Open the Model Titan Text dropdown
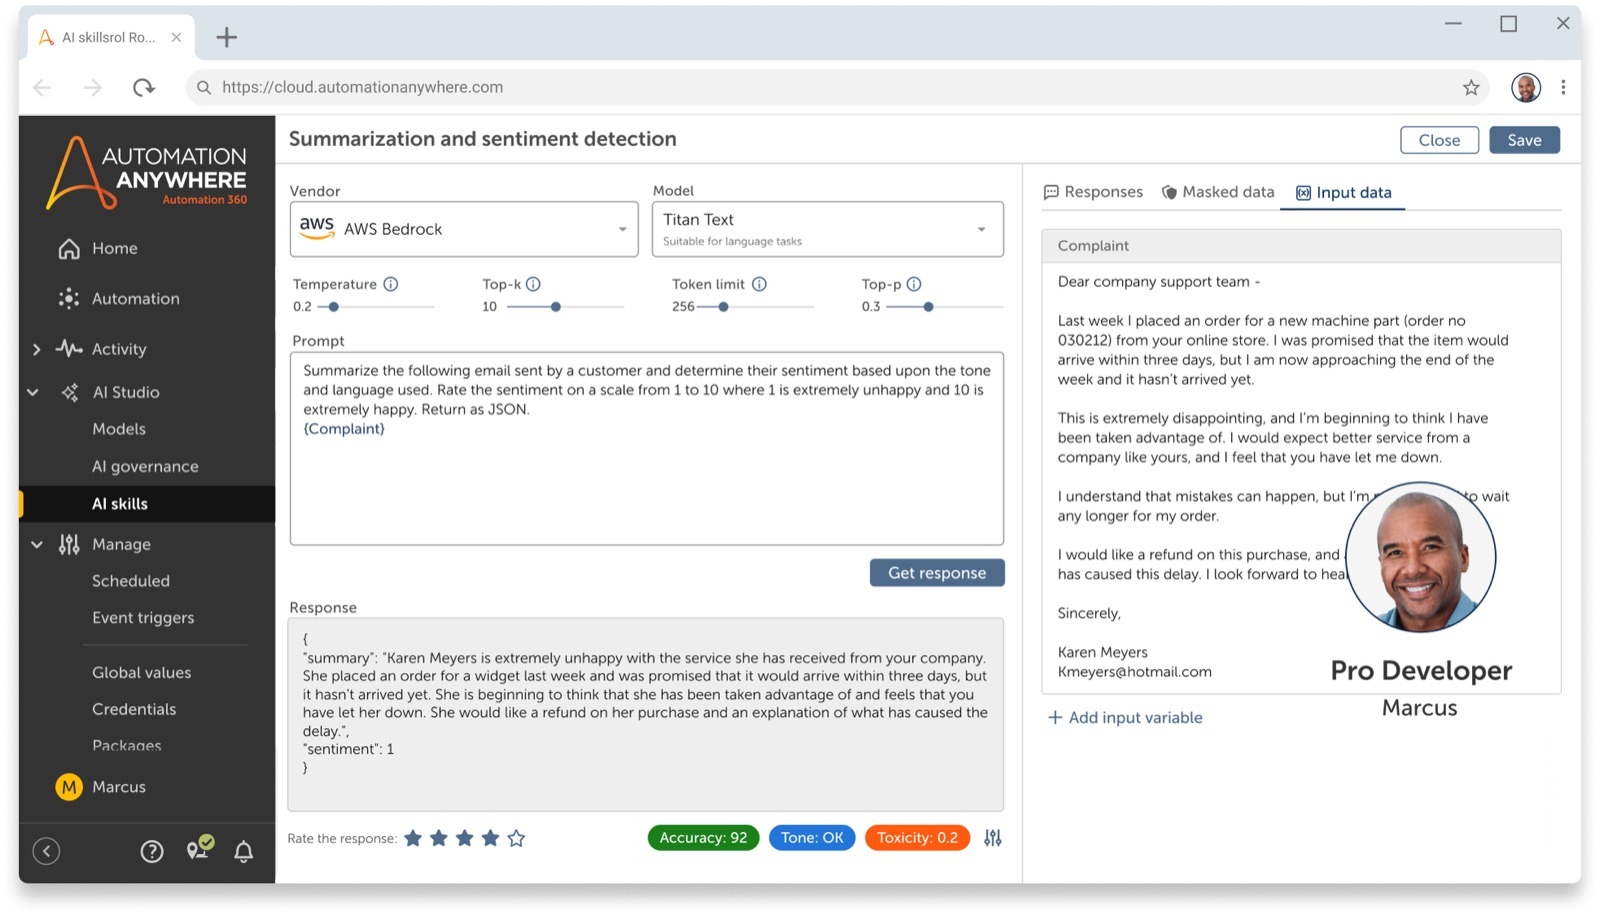This screenshot has width=1600, height=916. 828,229
